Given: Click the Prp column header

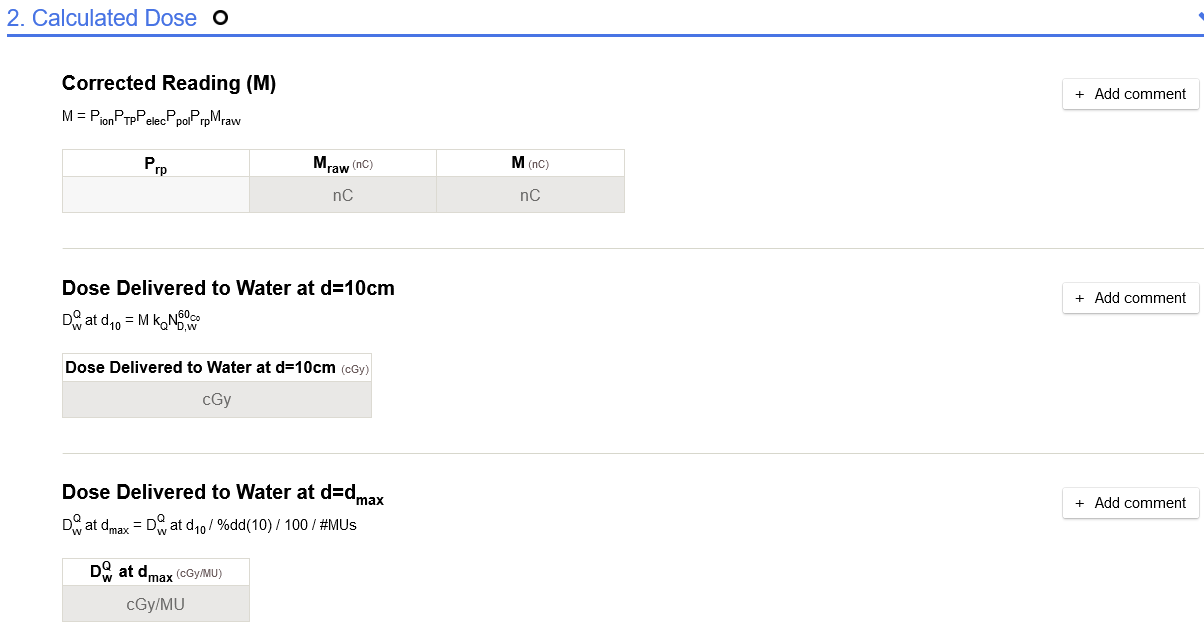Looking at the screenshot, I should [x=156, y=164].
